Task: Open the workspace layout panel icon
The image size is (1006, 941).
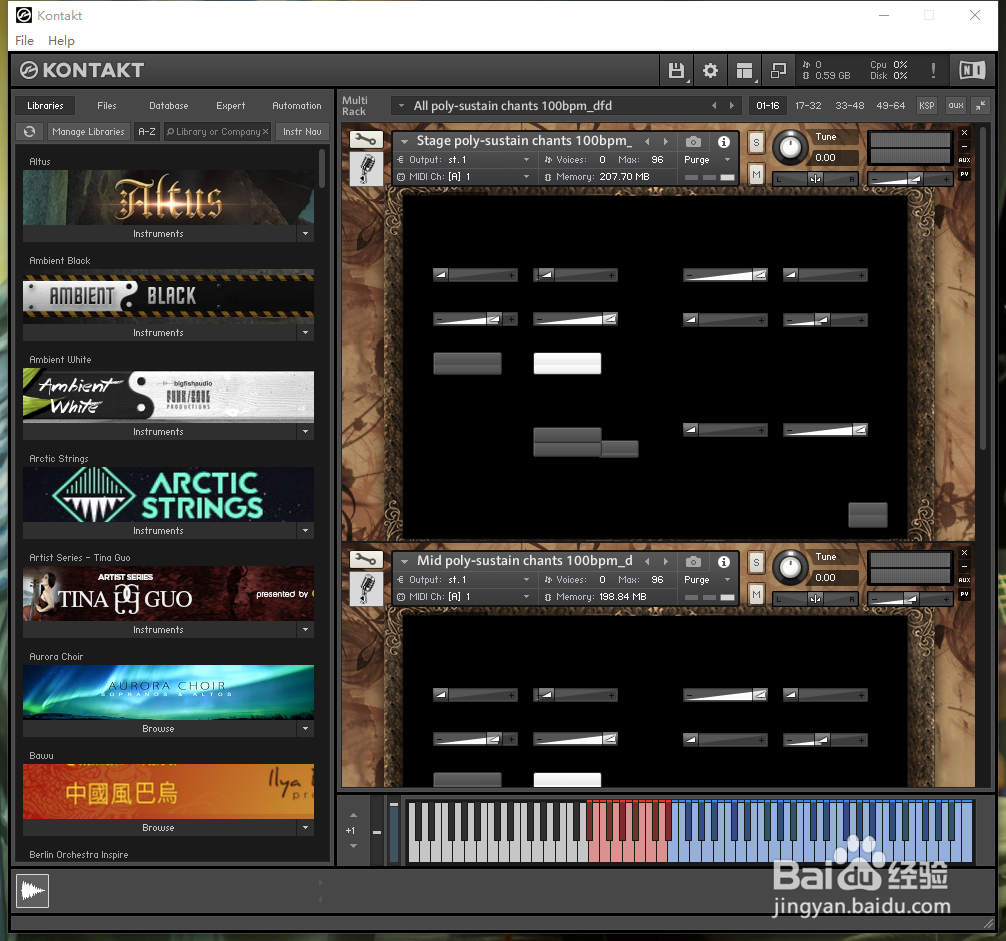Action: pyautogui.click(x=744, y=71)
